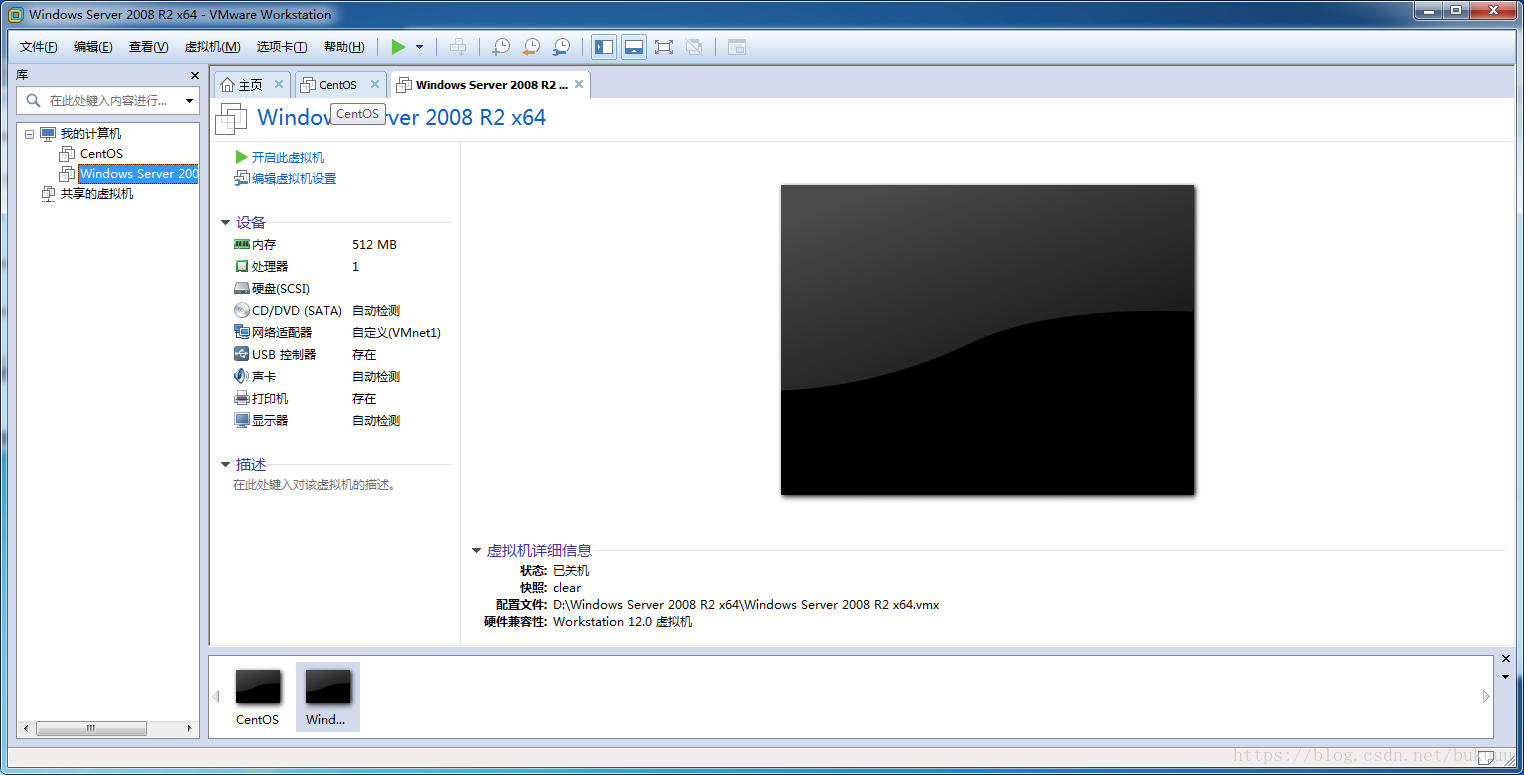Collapse the 我的计算机 tree node

(x=29, y=134)
